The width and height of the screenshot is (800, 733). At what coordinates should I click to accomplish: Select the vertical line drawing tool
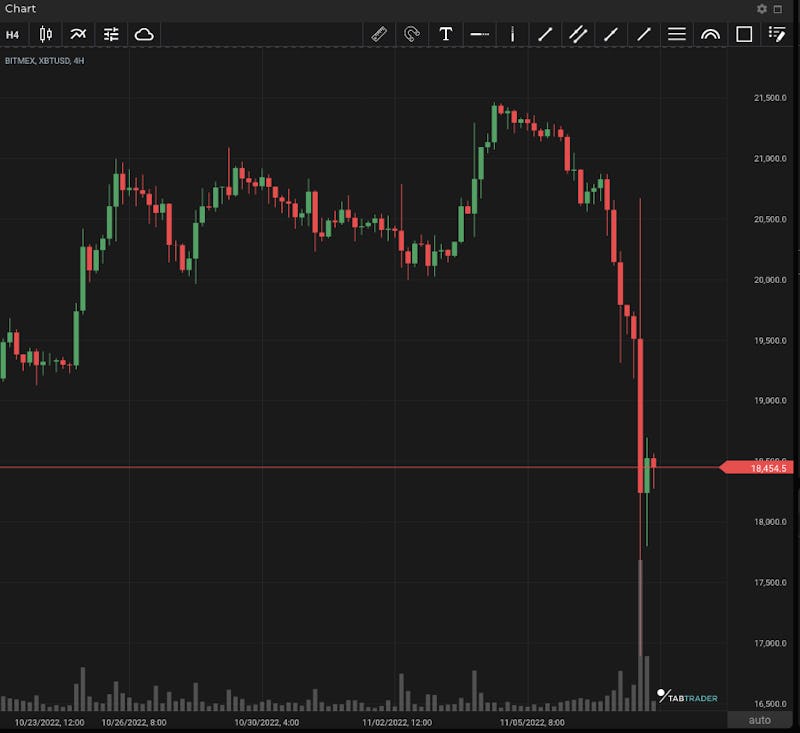512,34
